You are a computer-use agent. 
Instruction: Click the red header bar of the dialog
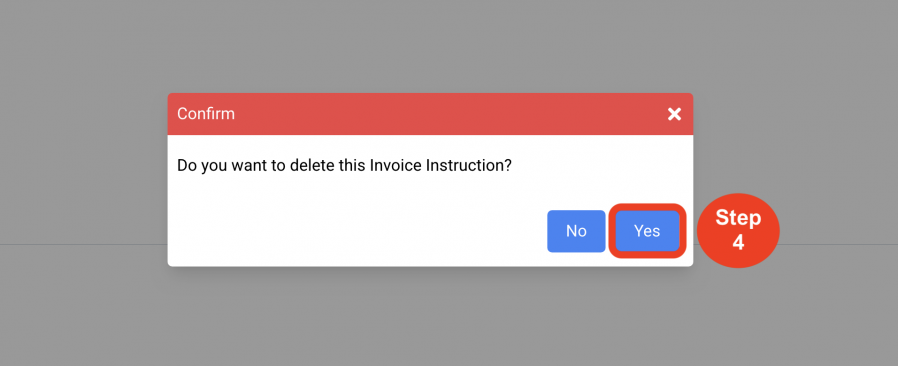click(430, 114)
